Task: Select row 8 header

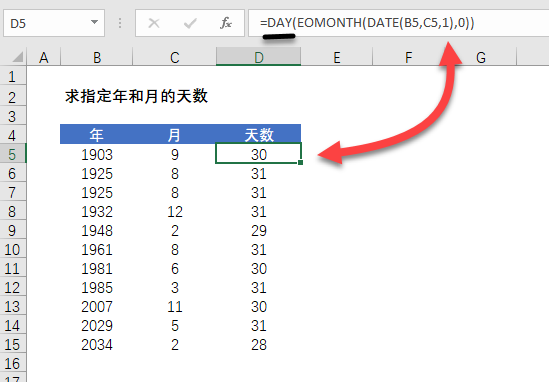Action: coord(12,211)
